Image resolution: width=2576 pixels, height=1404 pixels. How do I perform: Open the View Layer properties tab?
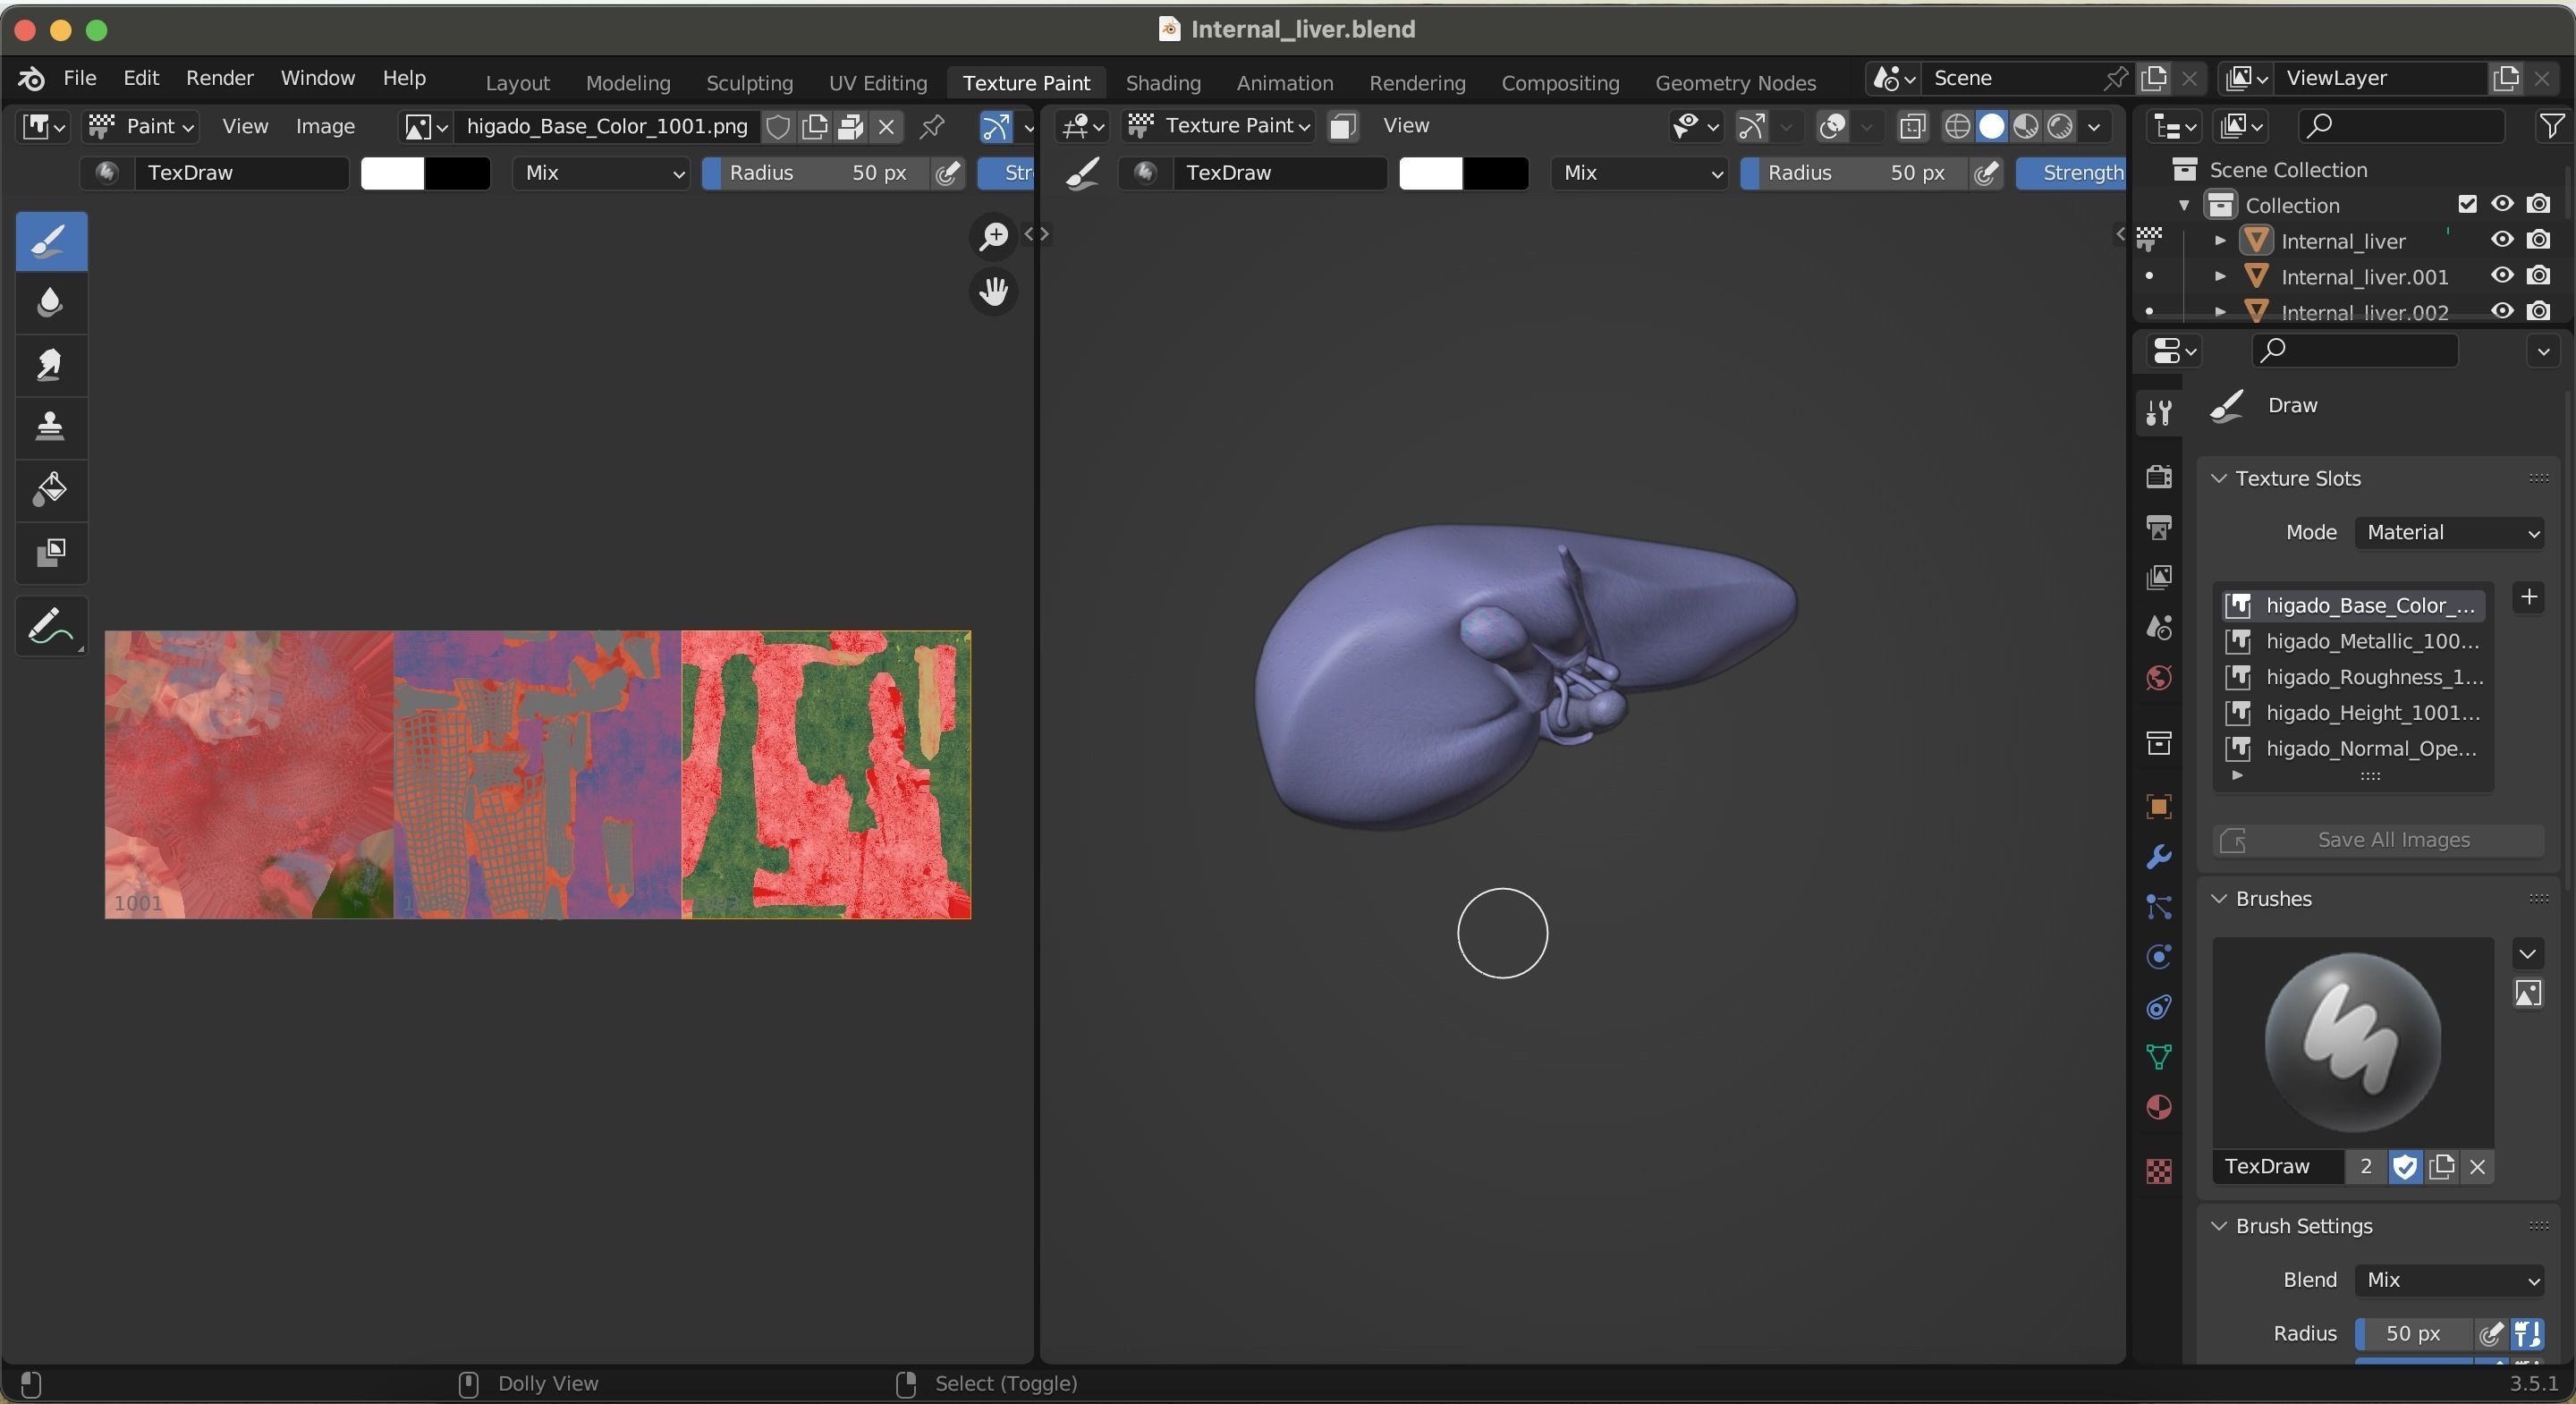(2158, 577)
